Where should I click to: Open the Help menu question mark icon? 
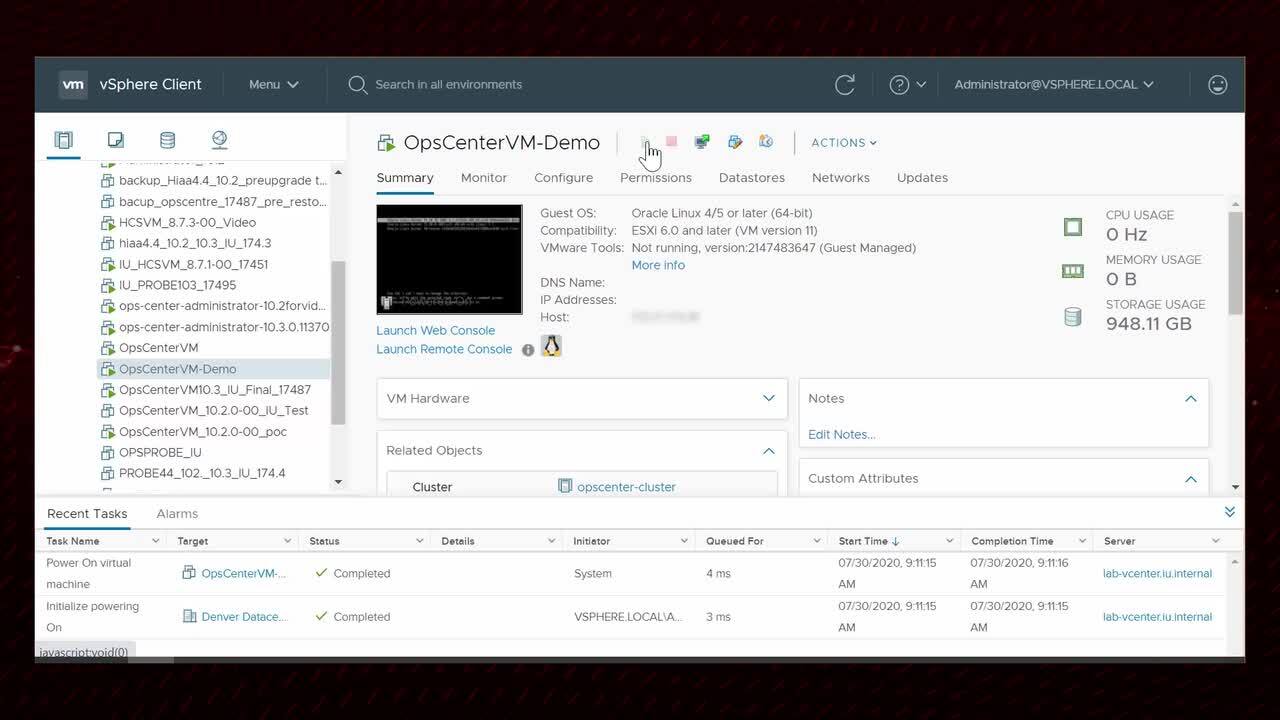(x=899, y=85)
